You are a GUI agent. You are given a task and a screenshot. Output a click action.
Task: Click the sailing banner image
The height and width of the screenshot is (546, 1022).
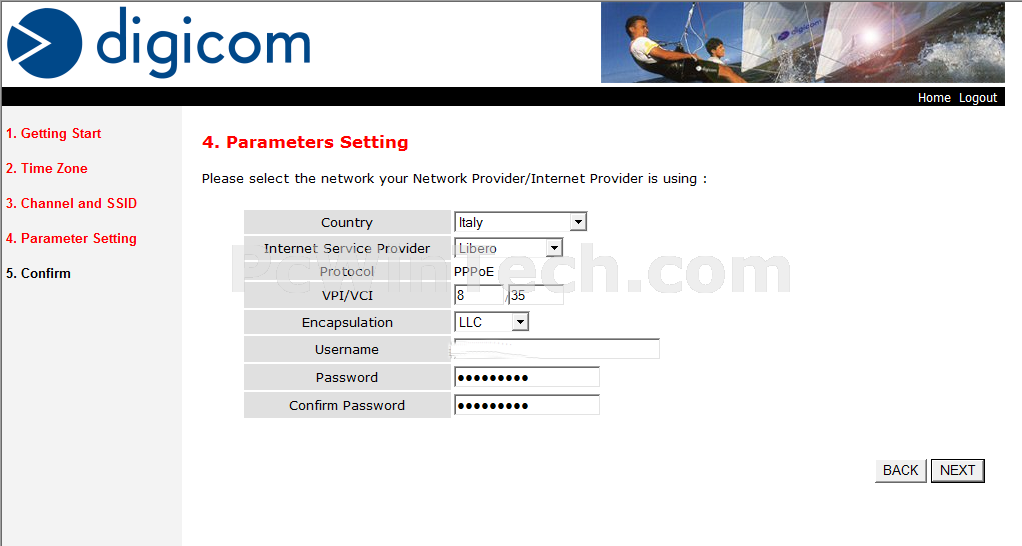click(x=802, y=42)
